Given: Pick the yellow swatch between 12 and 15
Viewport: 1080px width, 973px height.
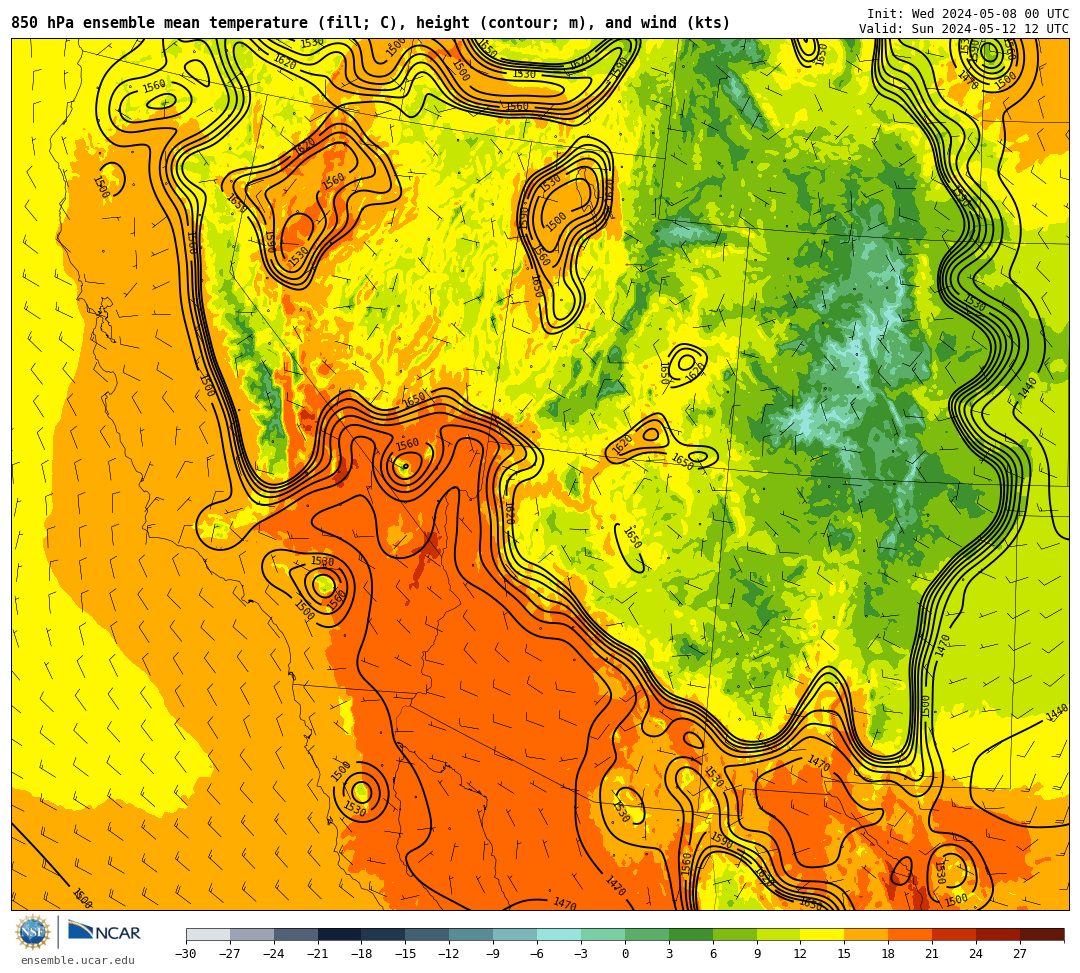Looking at the screenshot, I should coord(823,934).
